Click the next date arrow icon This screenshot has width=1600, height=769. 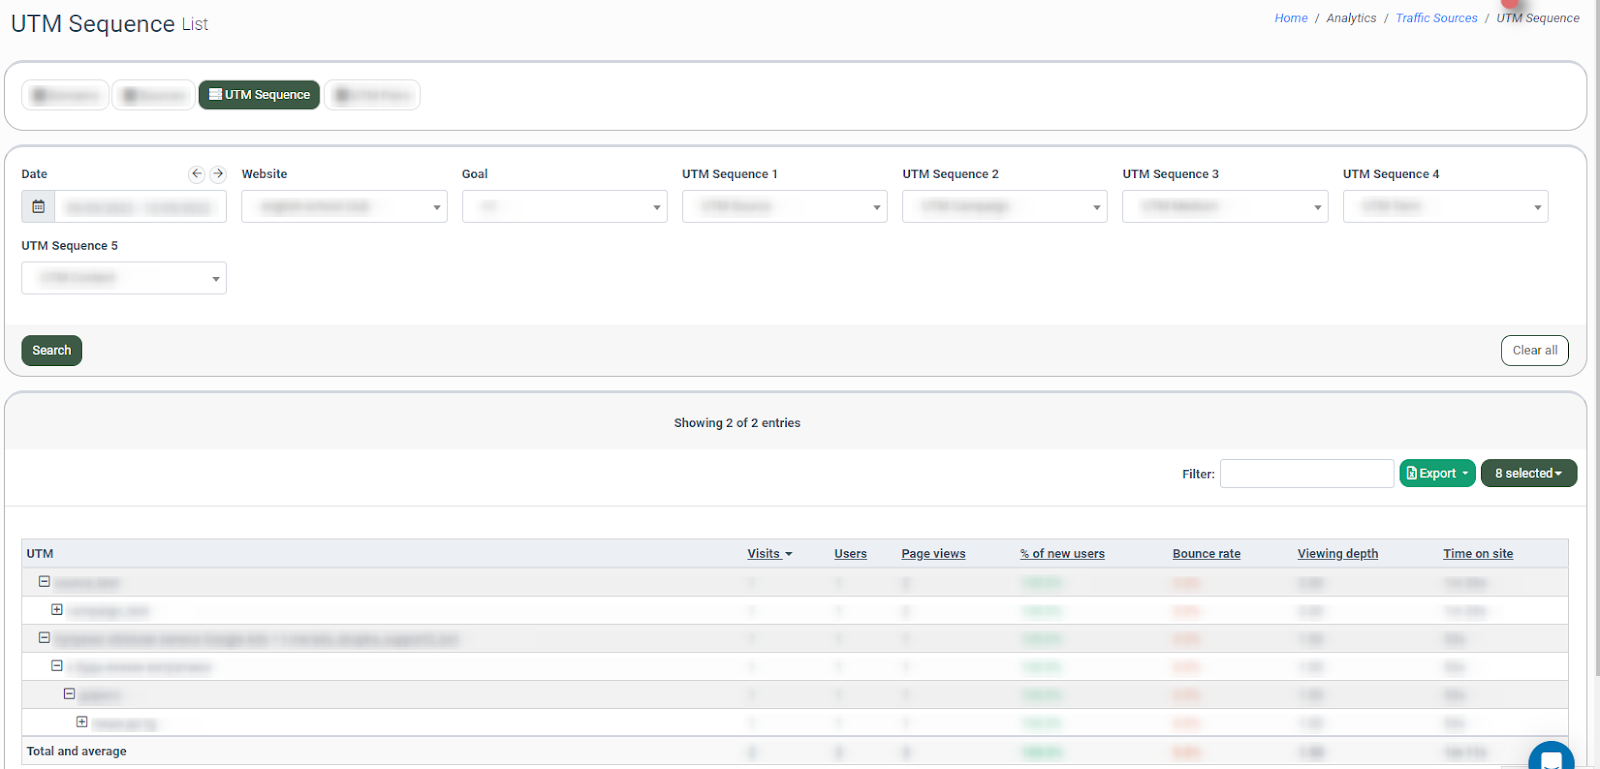[x=218, y=174]
